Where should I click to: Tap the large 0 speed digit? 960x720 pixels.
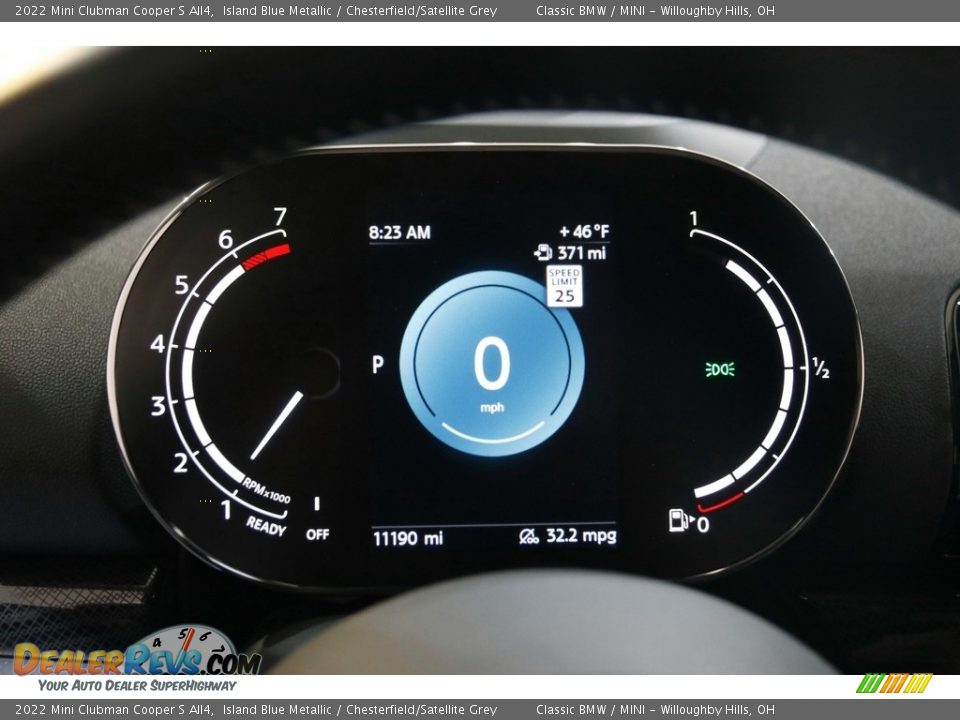[x=492, y=365]
